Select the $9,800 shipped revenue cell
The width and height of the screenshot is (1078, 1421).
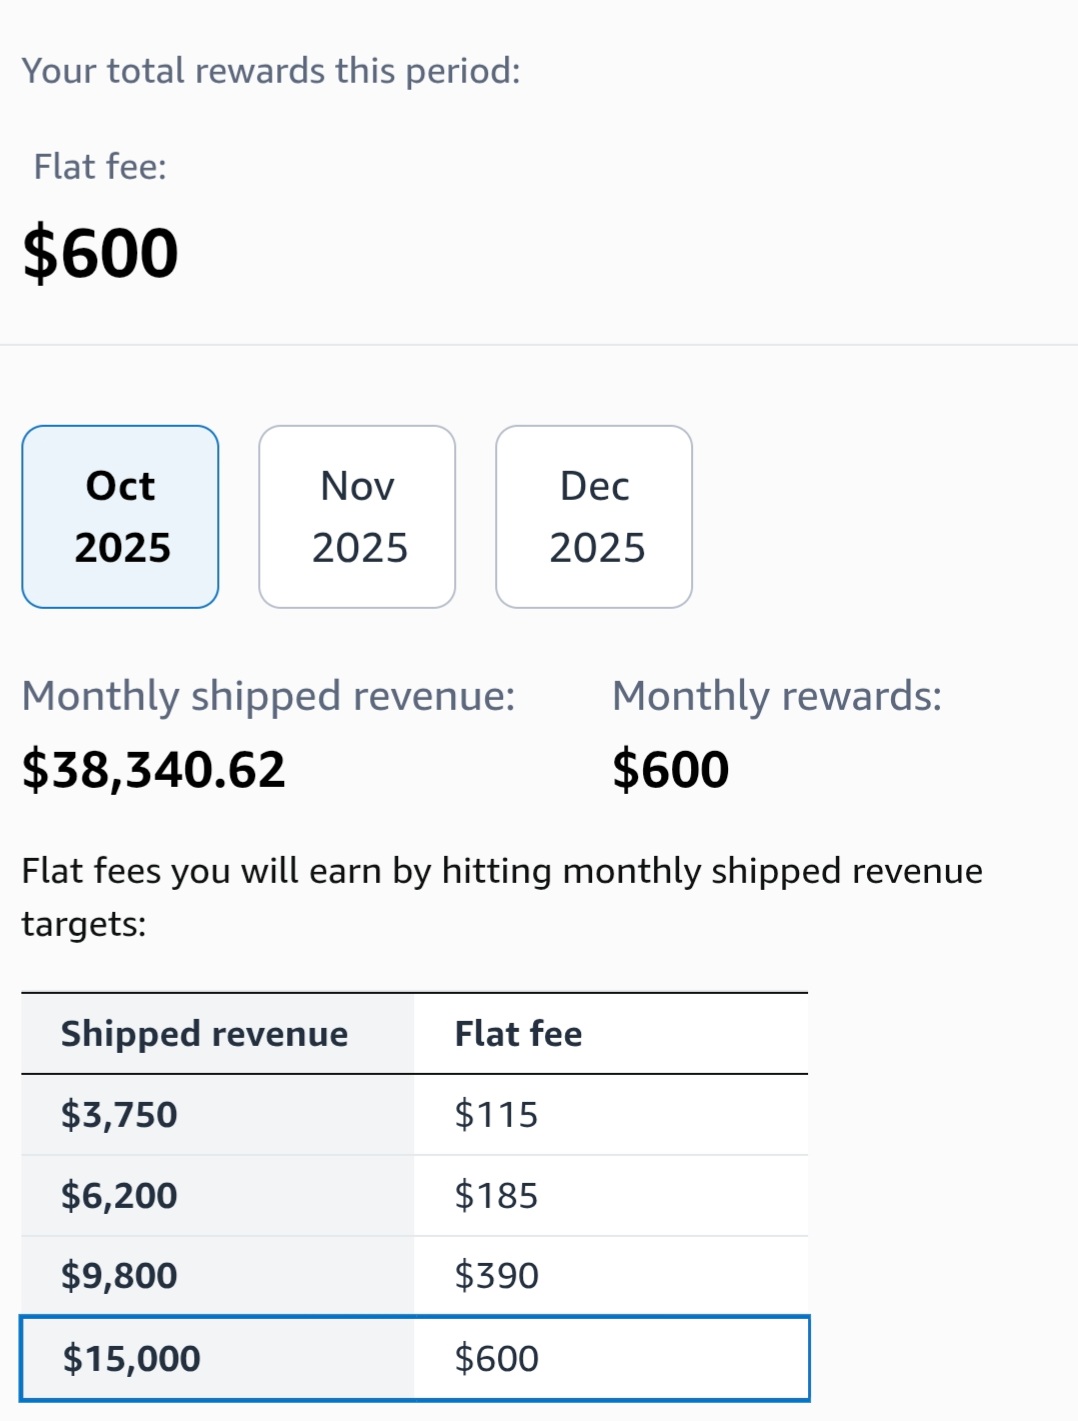pos(119,1276)
